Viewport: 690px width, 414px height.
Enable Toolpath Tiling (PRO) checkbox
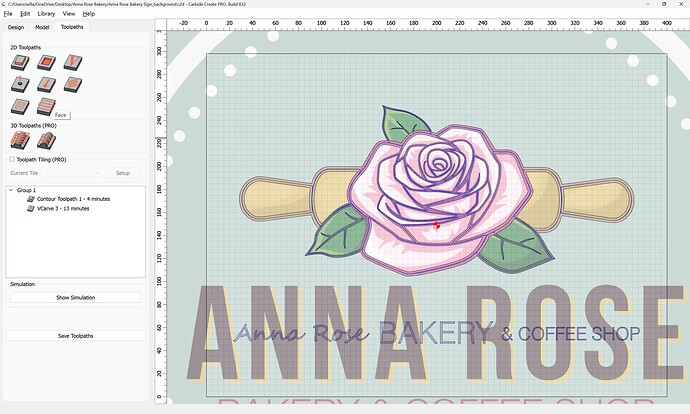tap(12, 159)
